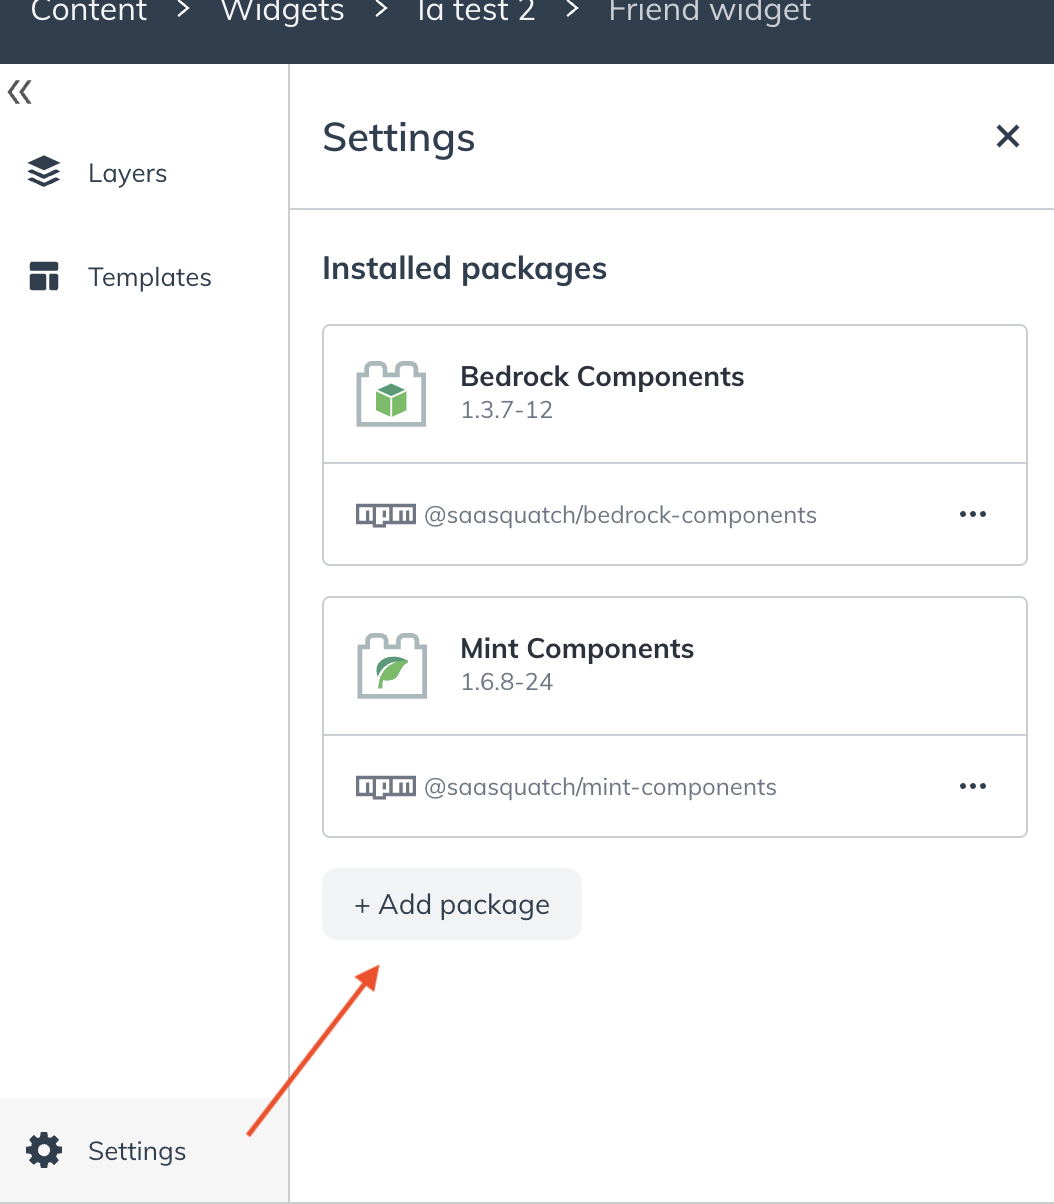Click the Add package button
1054x1204 pixels.
pos(452,904)
